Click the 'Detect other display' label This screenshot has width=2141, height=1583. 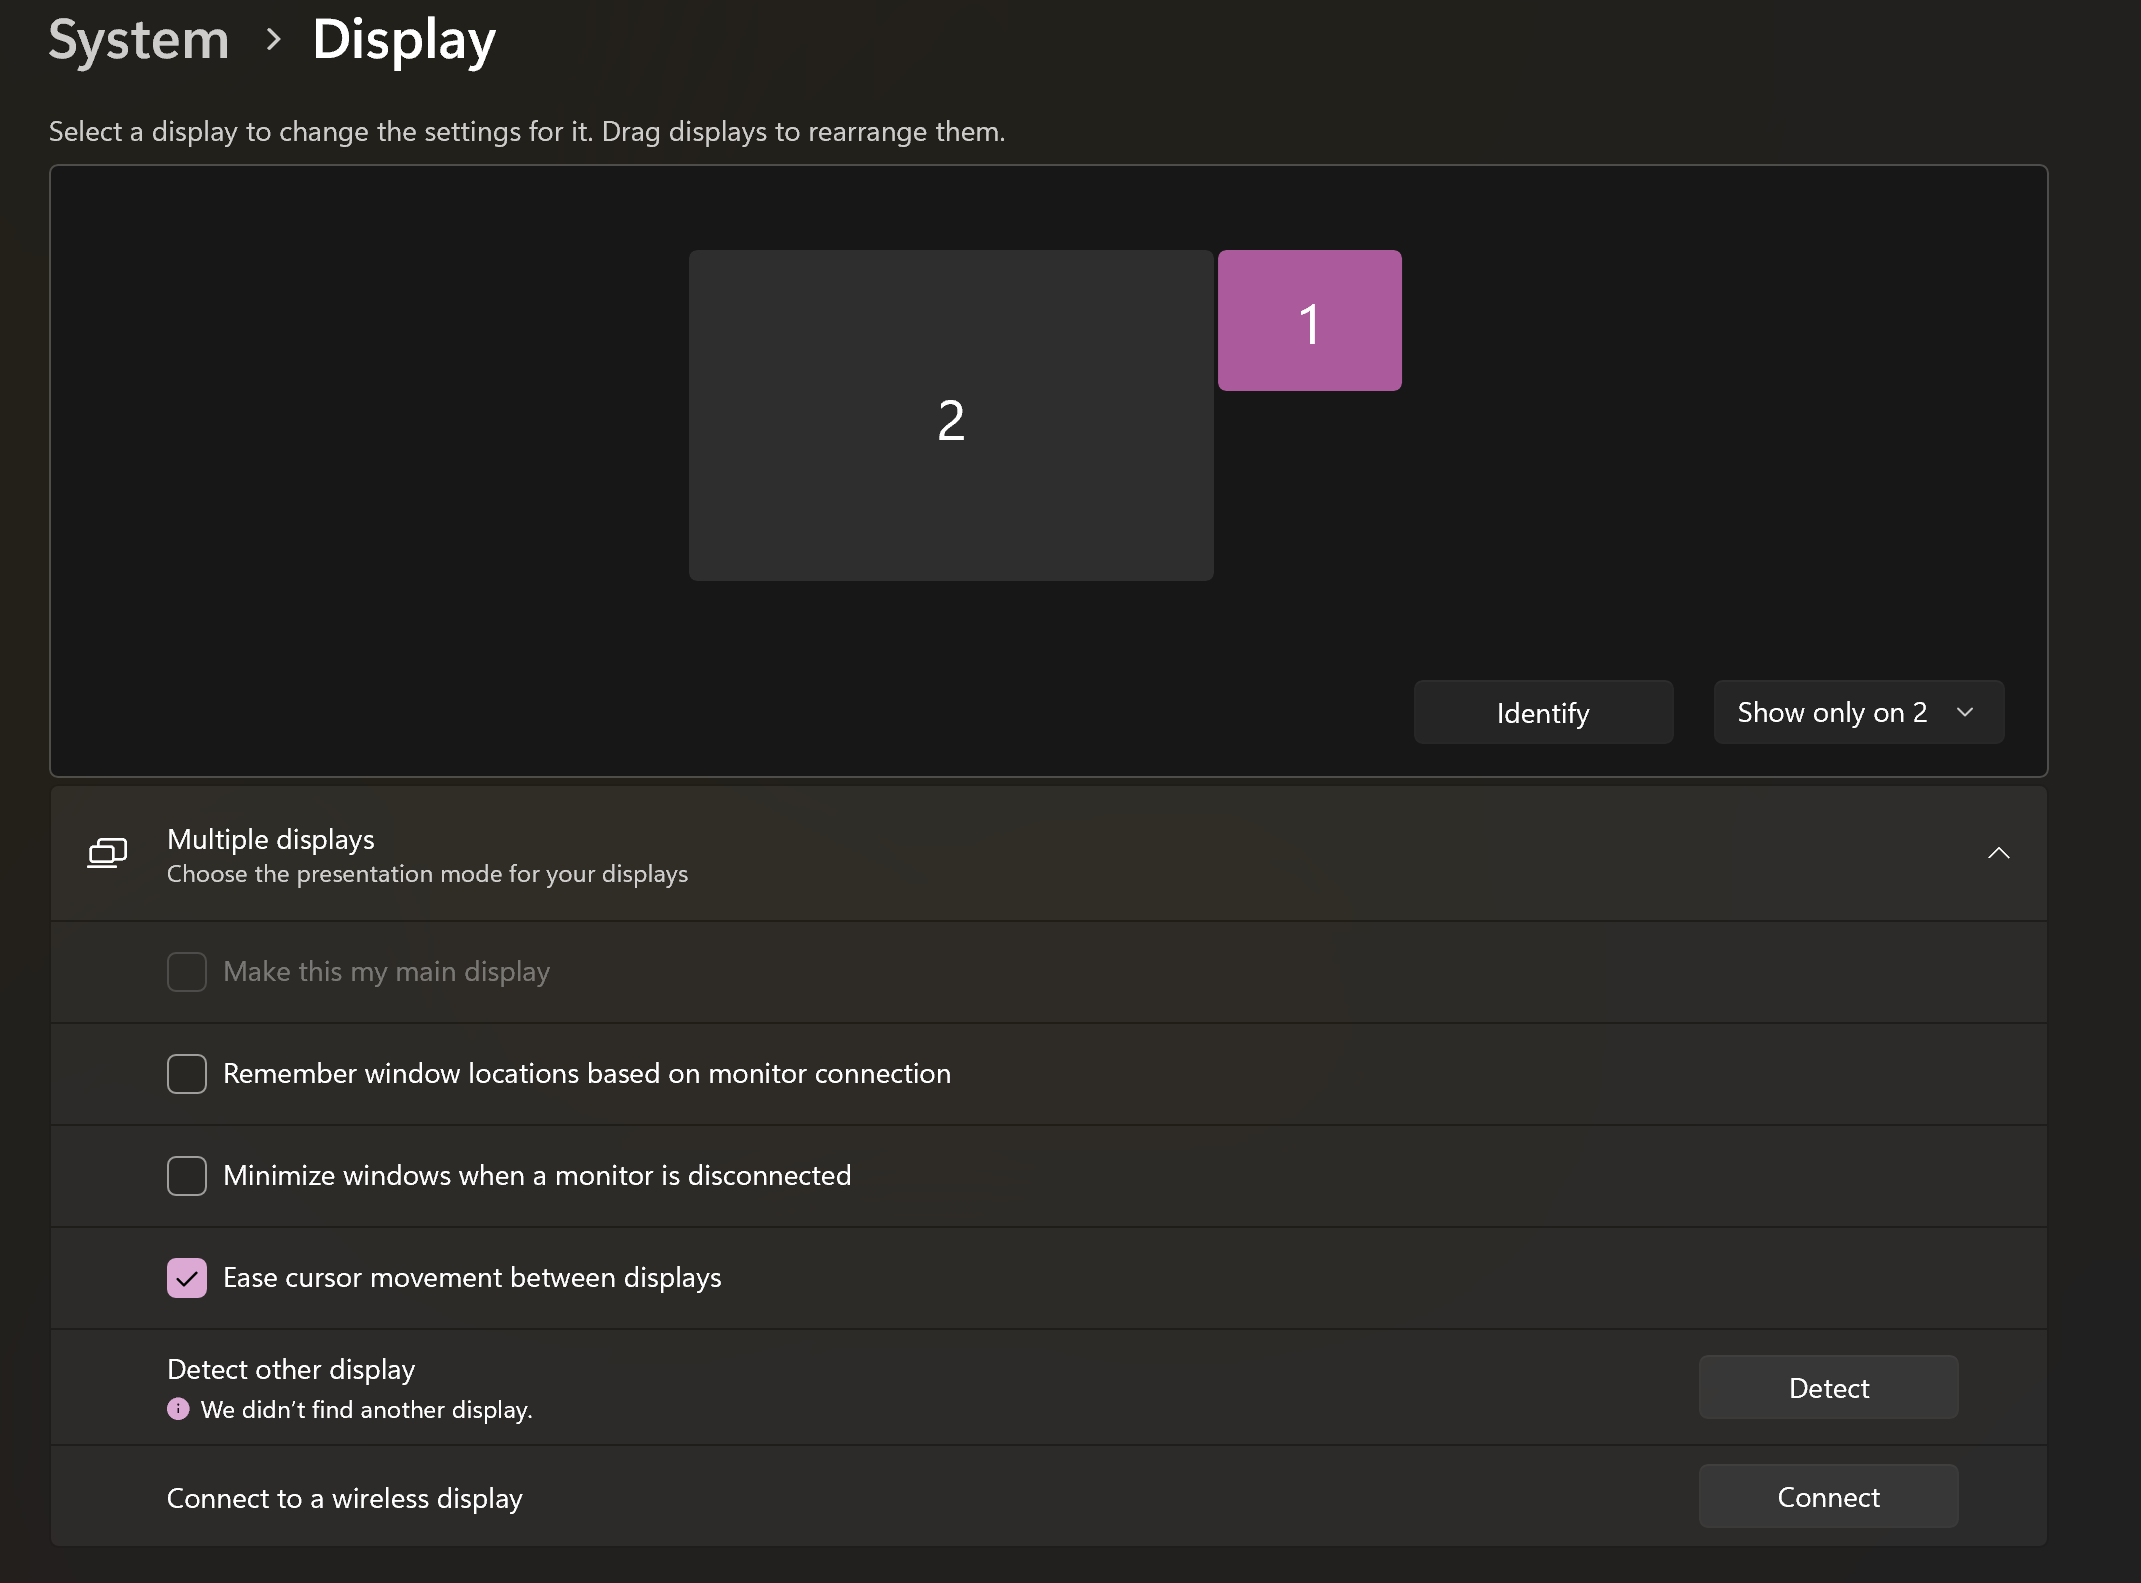[x=291, y=1369]
